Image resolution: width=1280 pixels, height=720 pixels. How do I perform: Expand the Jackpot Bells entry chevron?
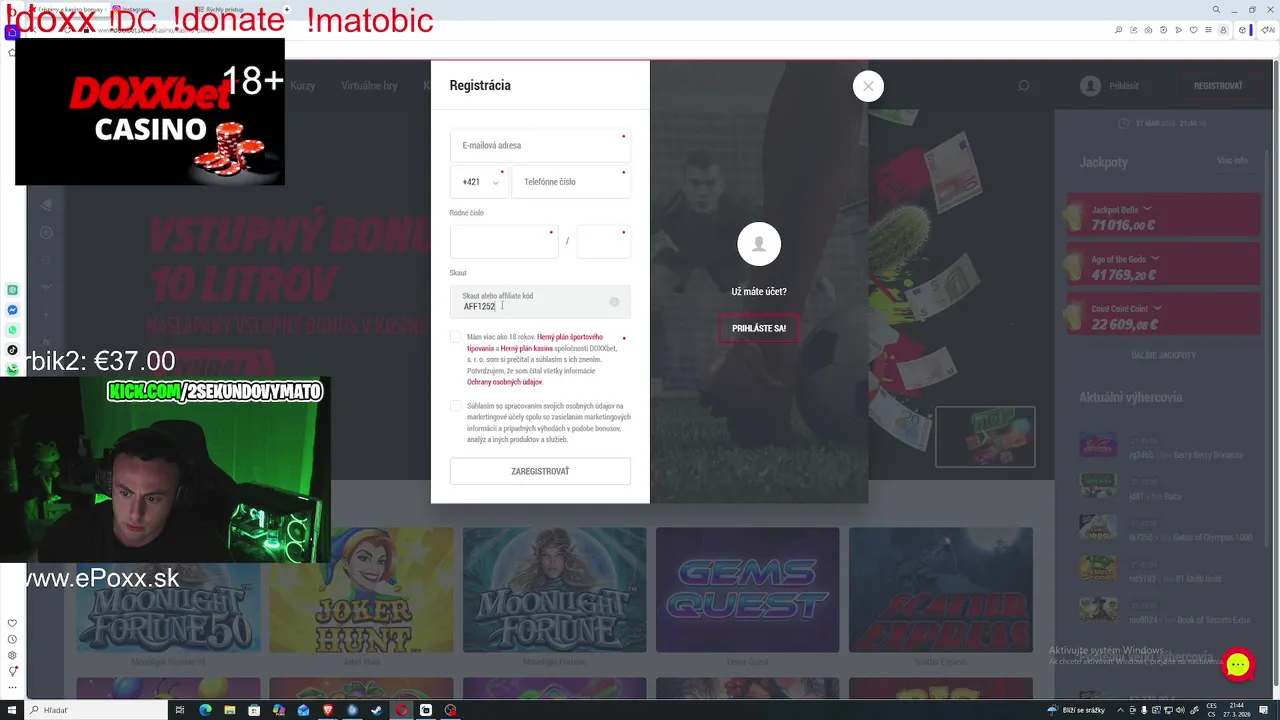(1147, 210)
